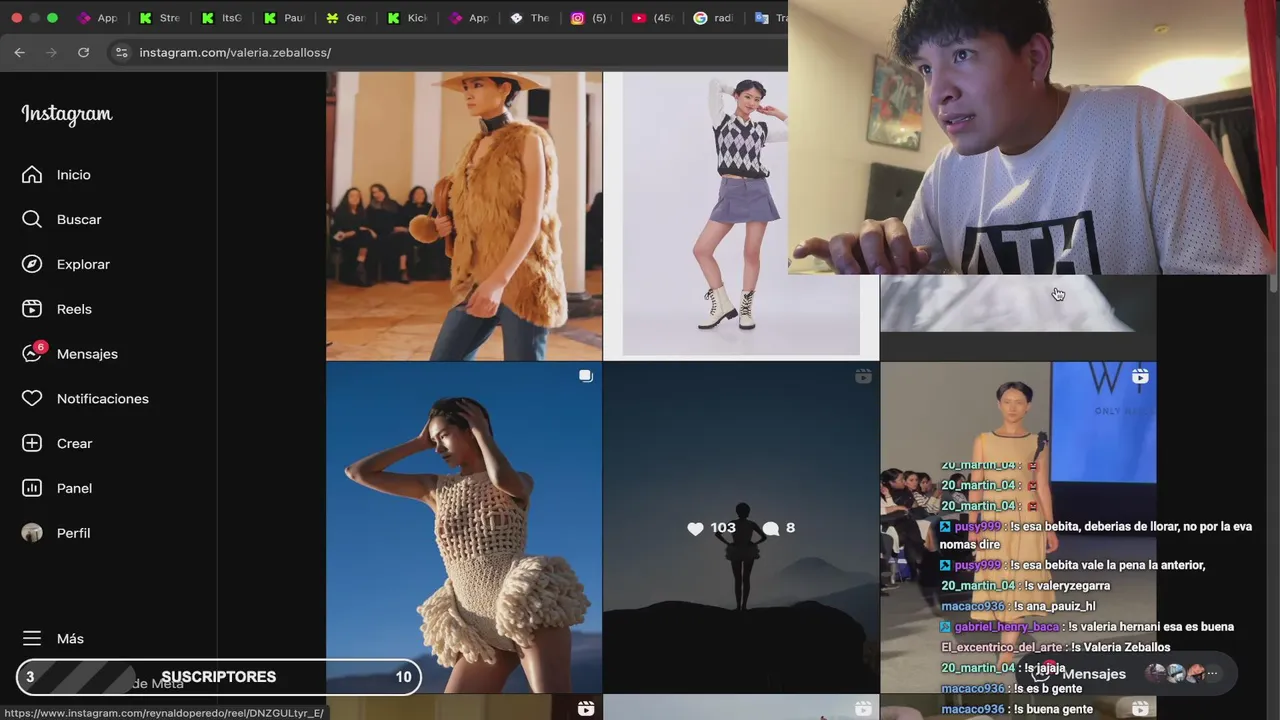Screen dimensions: 1280x720
Task: Click the comment bubble count 8
Action: pos(778,528)
